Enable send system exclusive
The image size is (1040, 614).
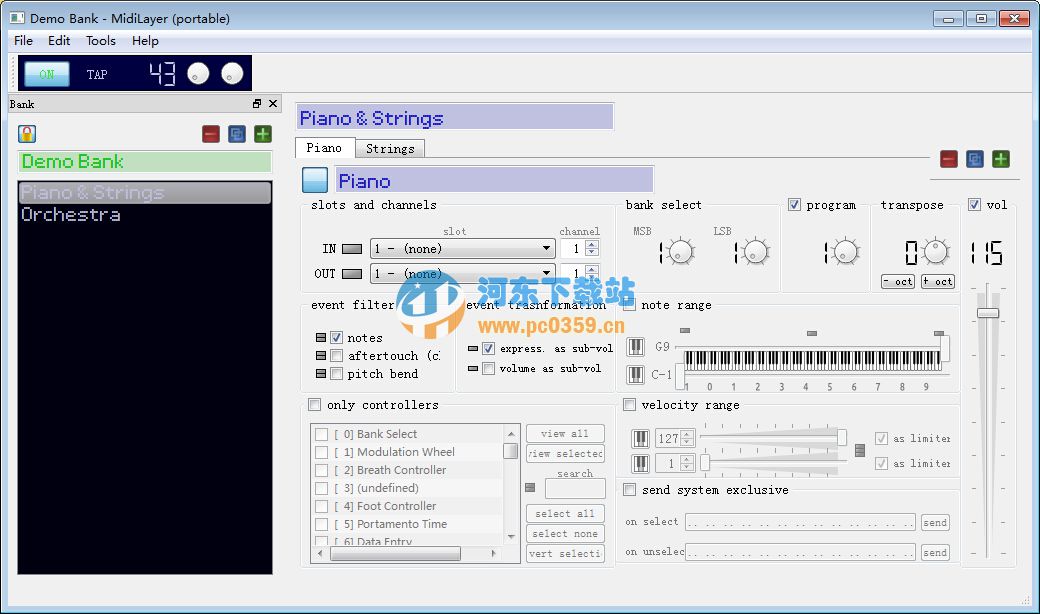[629, 490]
